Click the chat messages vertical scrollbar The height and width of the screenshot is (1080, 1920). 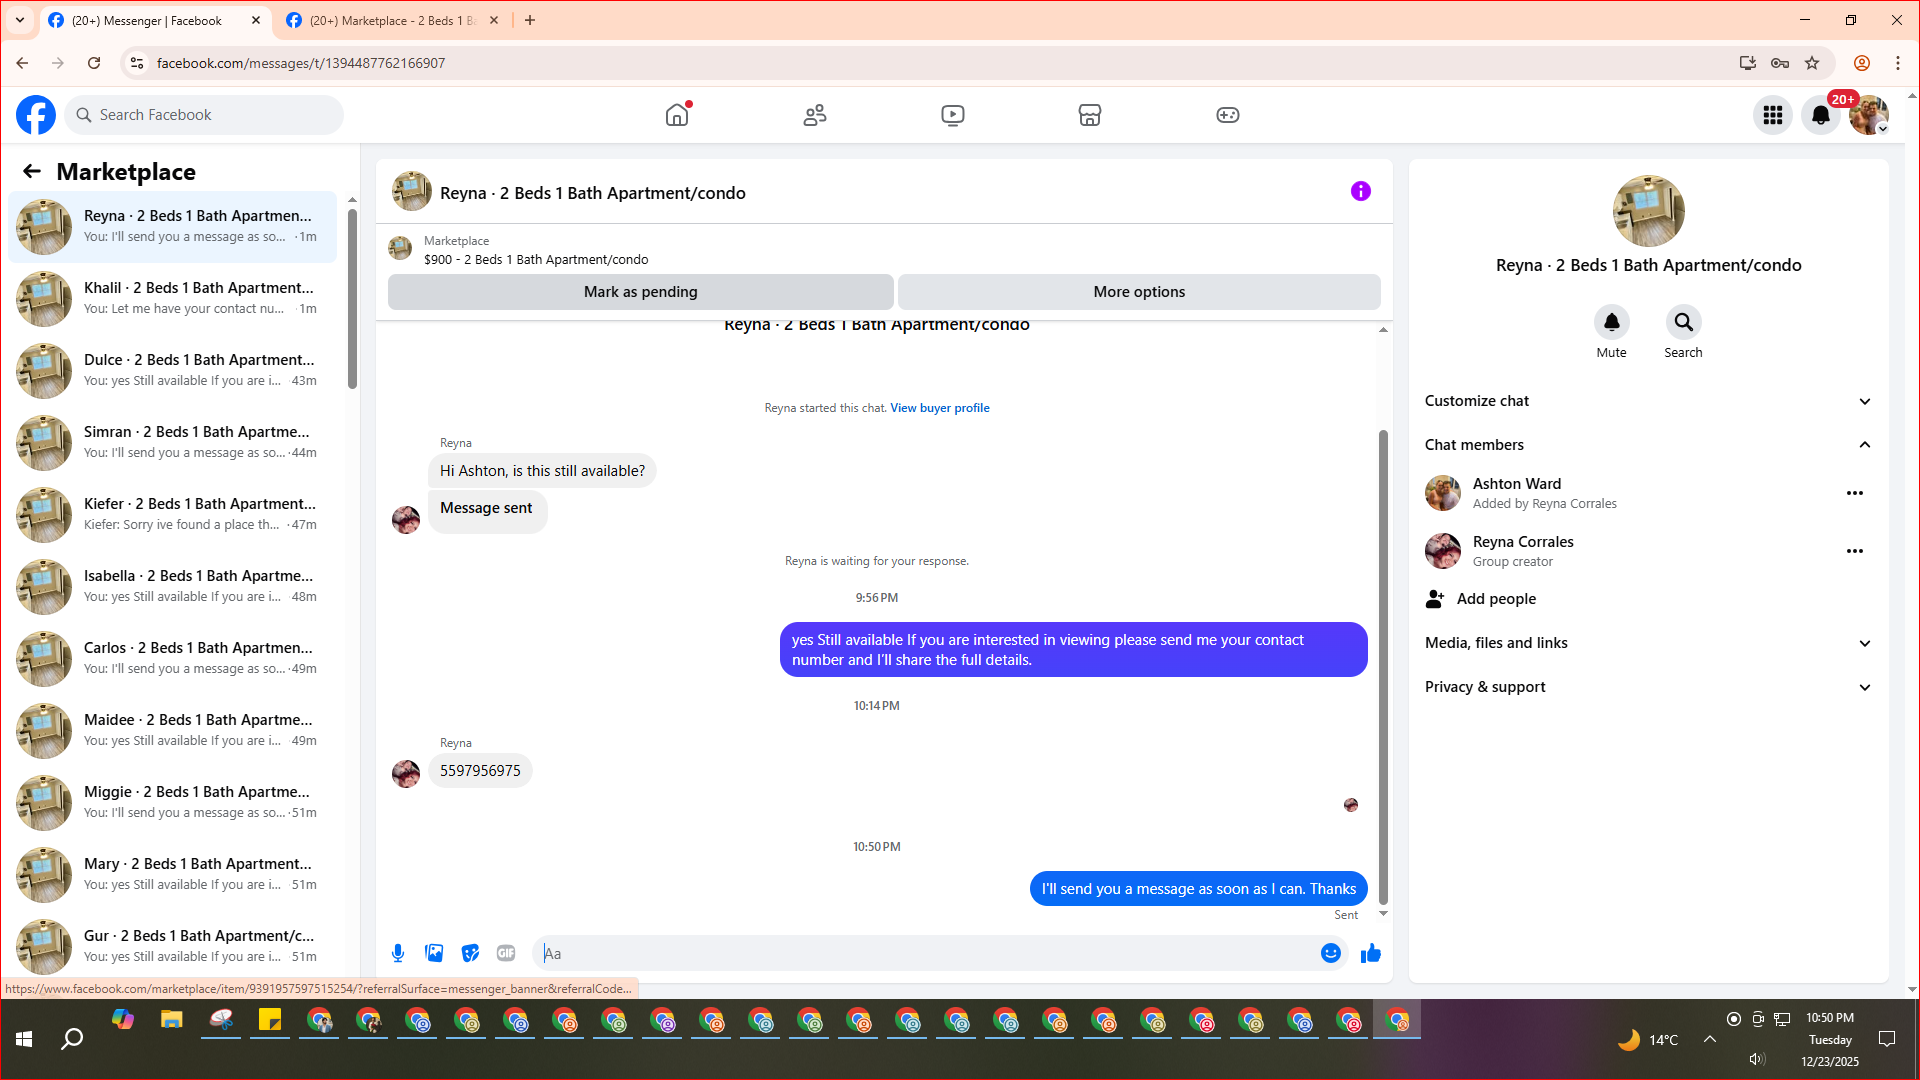(x=1383, y=665)
